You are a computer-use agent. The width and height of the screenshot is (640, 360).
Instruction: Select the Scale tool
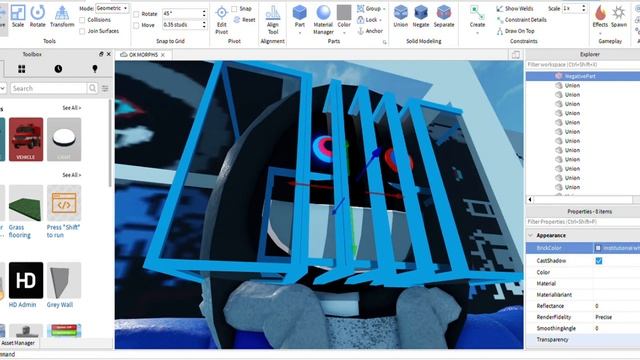pyautogui.click(x=18, y=16)
